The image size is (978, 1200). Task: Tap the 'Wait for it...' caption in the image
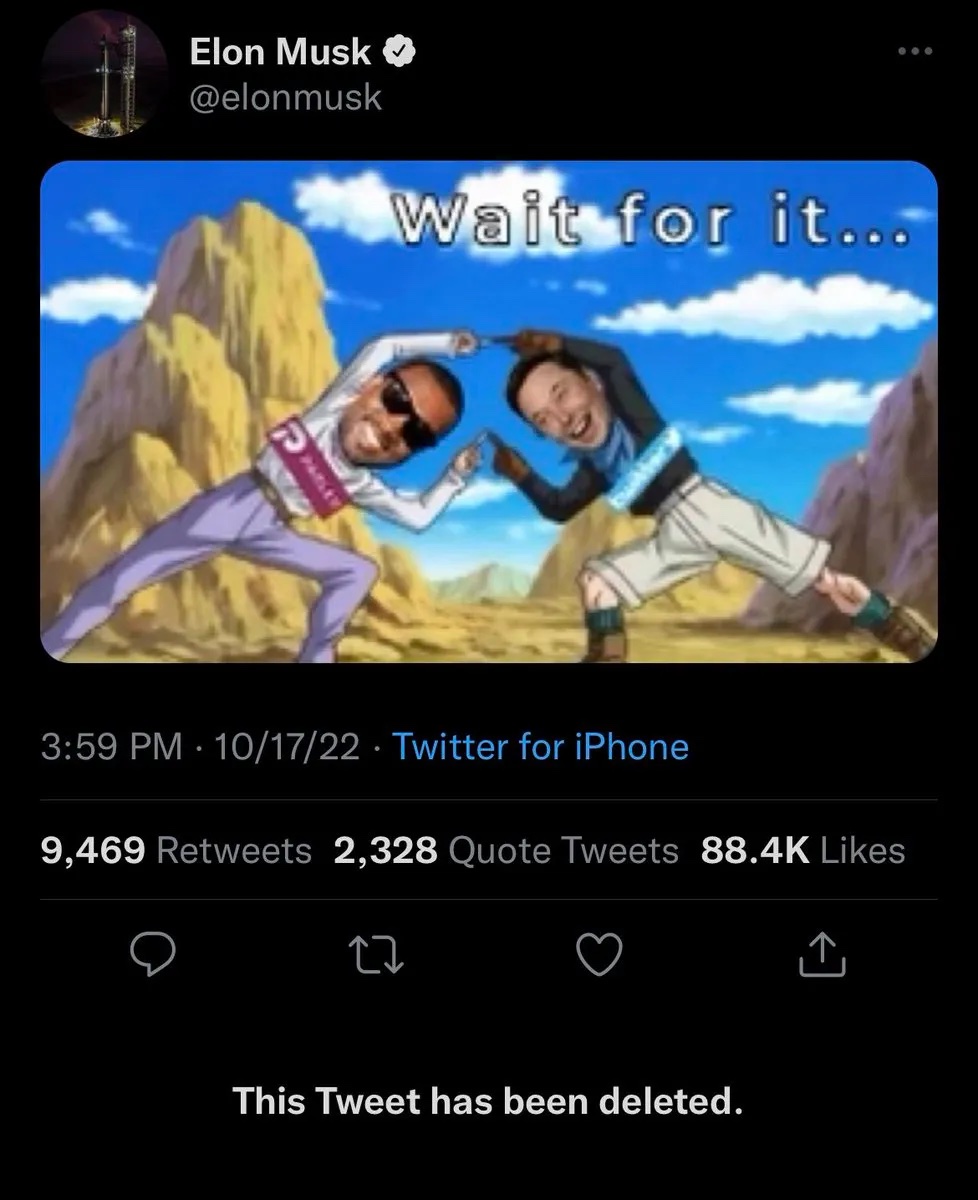(x=648, y=218)
